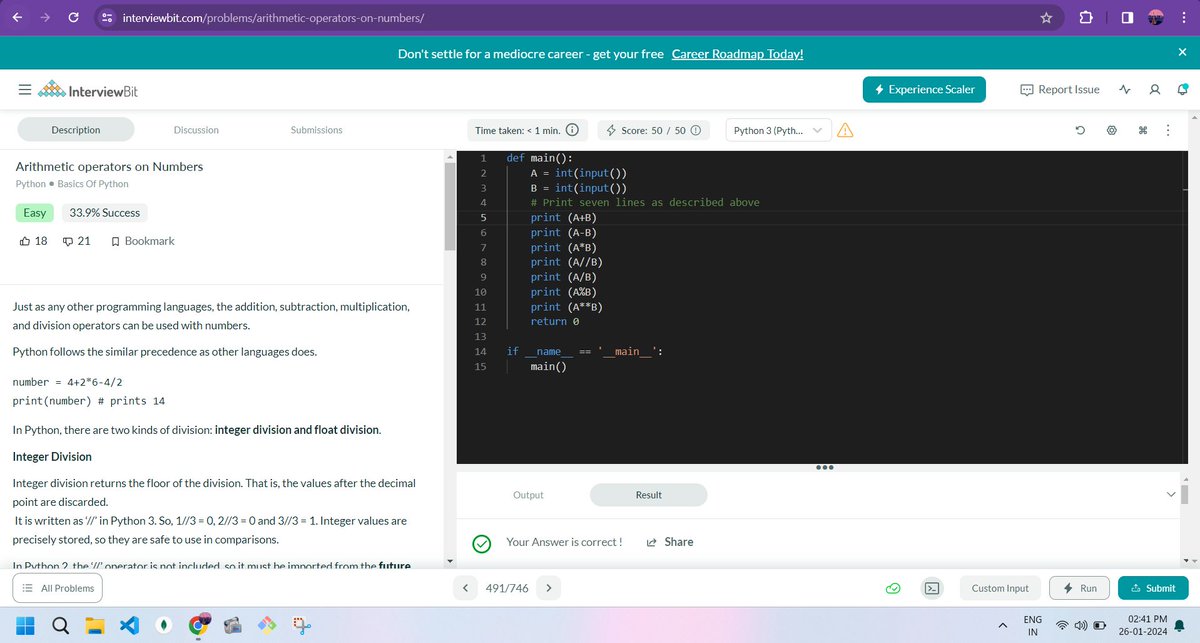Click the Python breadcrumb link
The width and height of the screenshot is (1200, 643).
(31, 184)
